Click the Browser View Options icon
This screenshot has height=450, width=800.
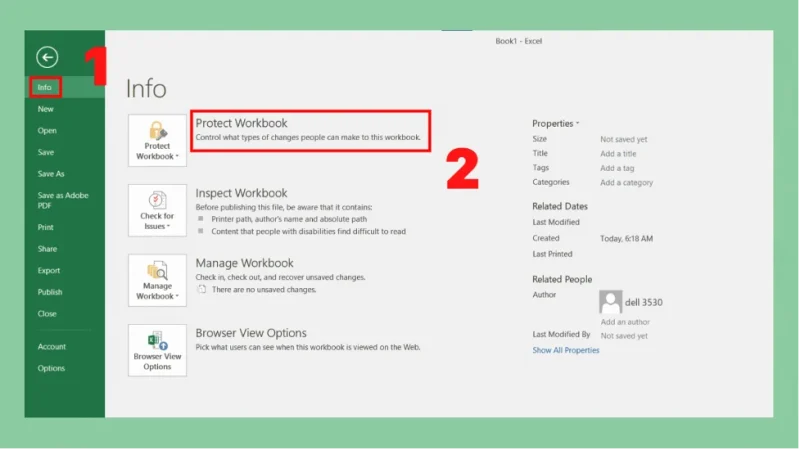157,350
